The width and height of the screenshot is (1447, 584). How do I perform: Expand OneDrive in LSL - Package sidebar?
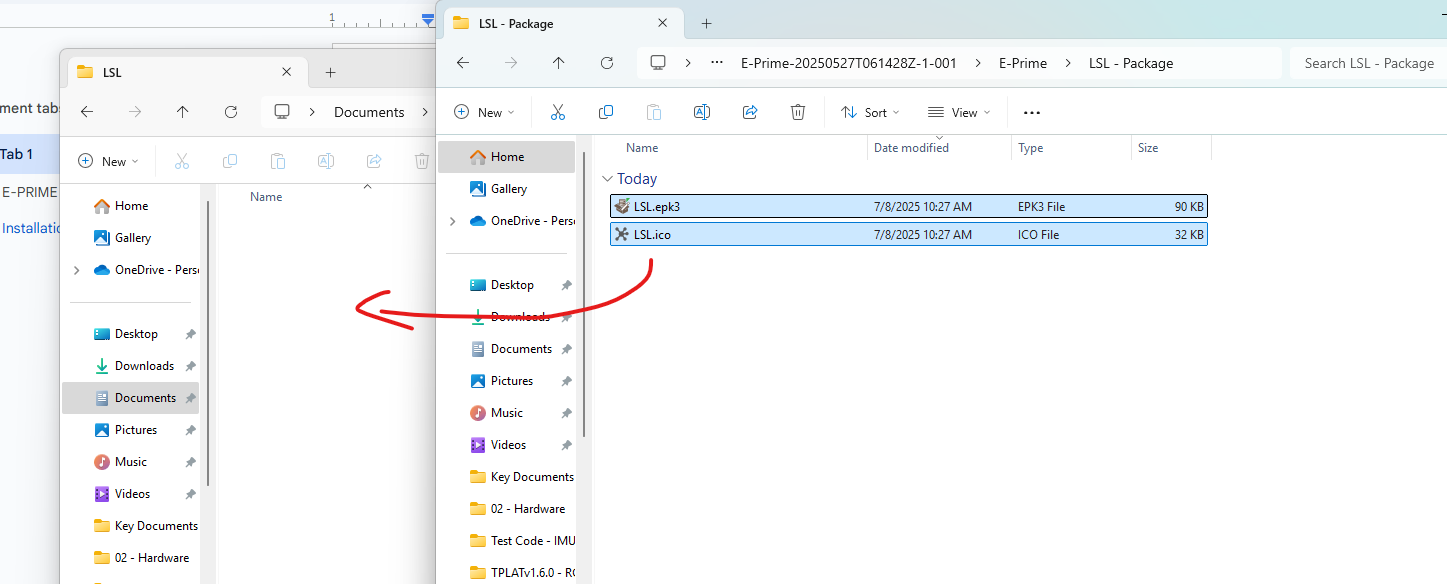[453, 221]
